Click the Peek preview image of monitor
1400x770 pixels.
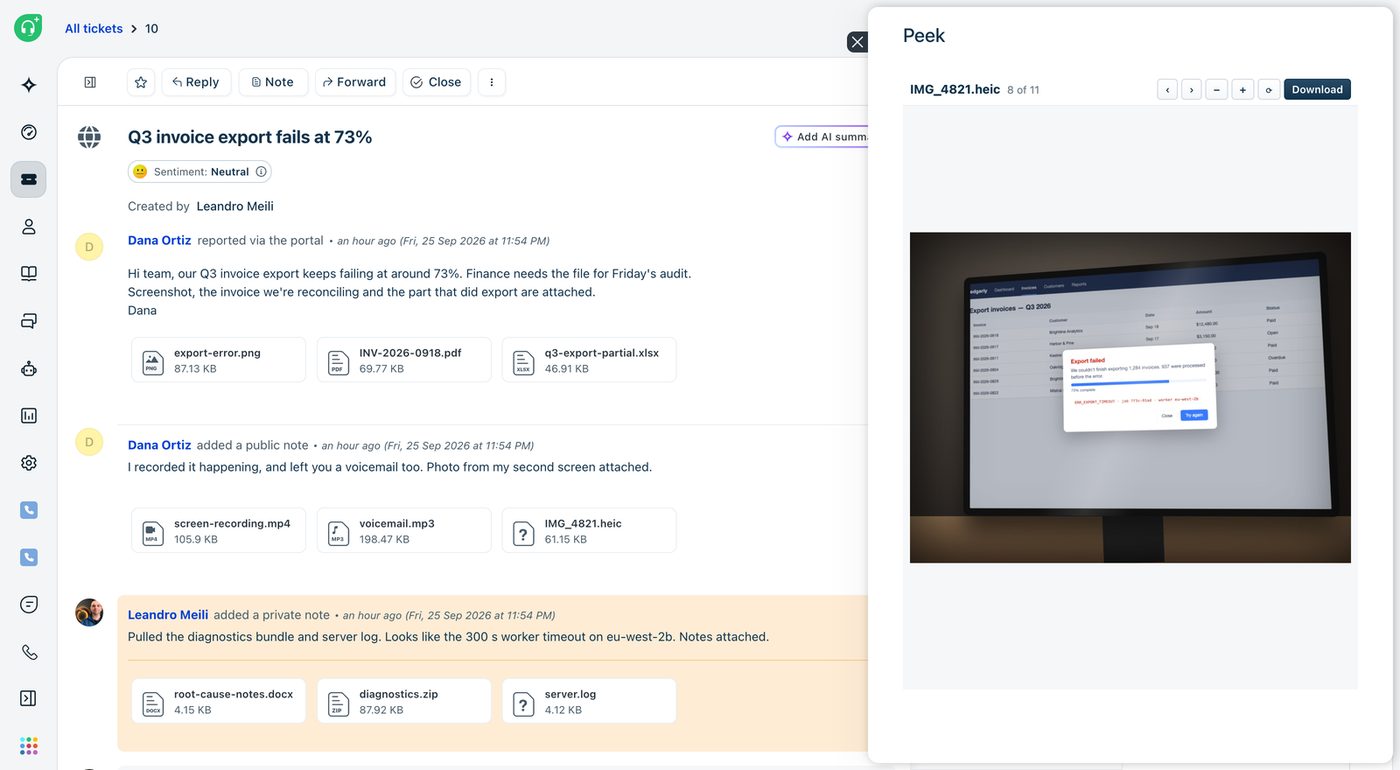(1130, 398)
